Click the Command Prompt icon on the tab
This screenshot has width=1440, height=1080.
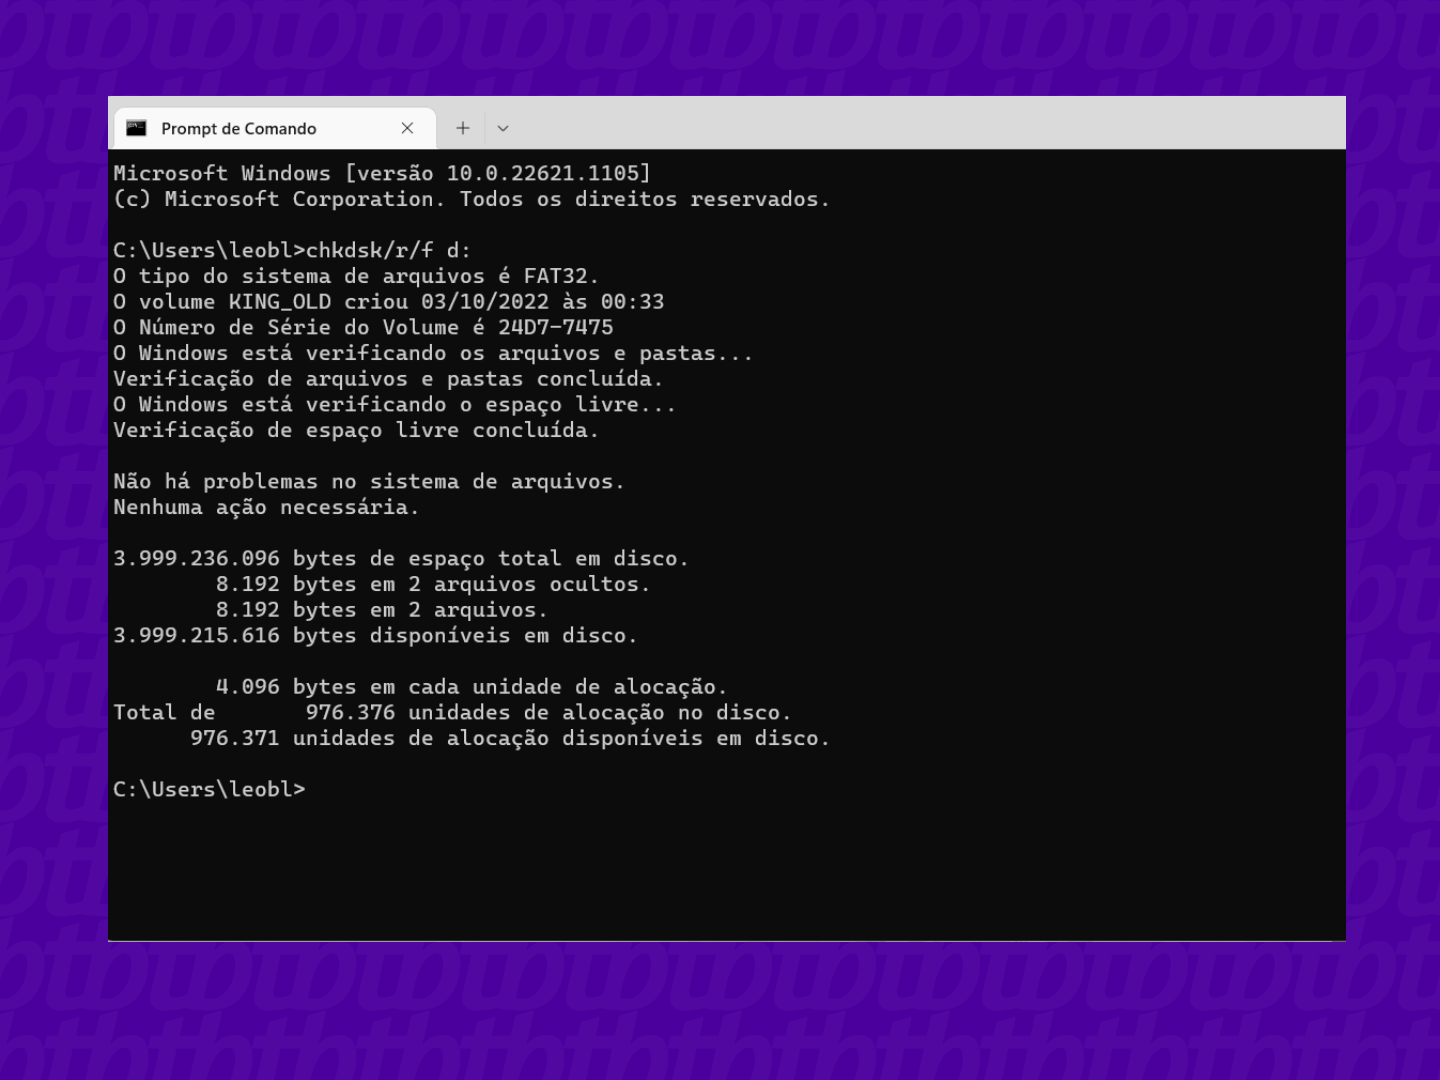[138, 128]
